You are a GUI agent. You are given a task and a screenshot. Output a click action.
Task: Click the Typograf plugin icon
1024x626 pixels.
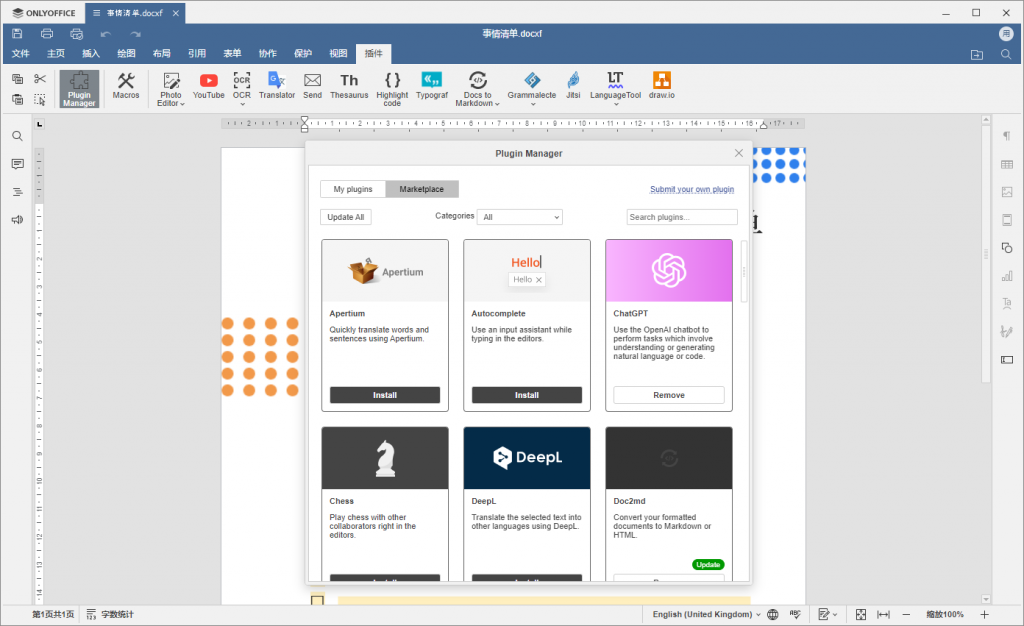pos(432,85)
